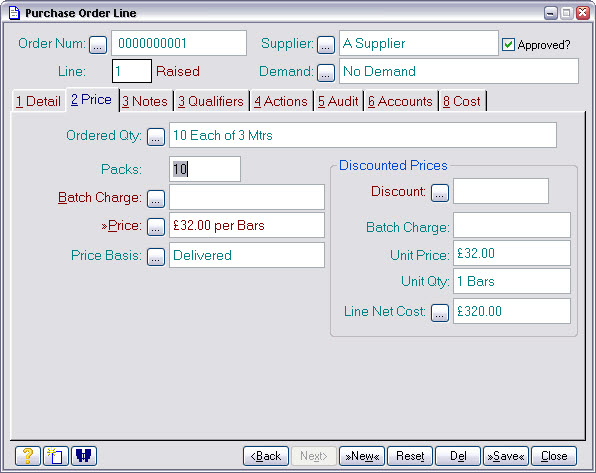Click the Ordered Qty field
596x473 pixels.
coord(363,135)
